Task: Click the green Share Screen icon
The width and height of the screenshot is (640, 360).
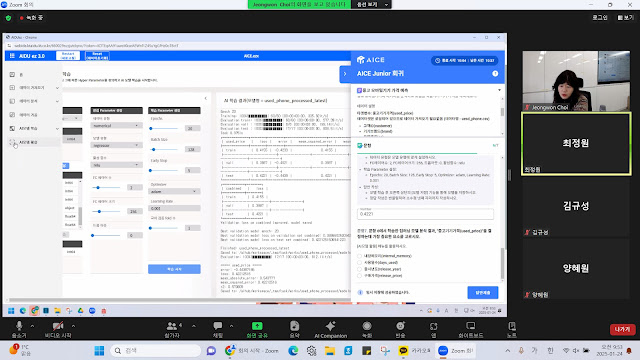Action: coord(257,326)
